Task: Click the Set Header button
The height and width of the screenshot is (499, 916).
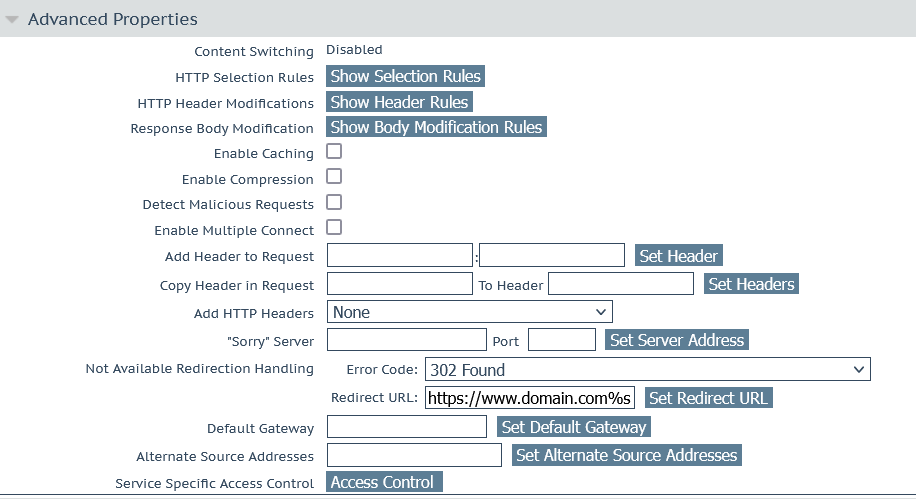Action: coord(679,256)
